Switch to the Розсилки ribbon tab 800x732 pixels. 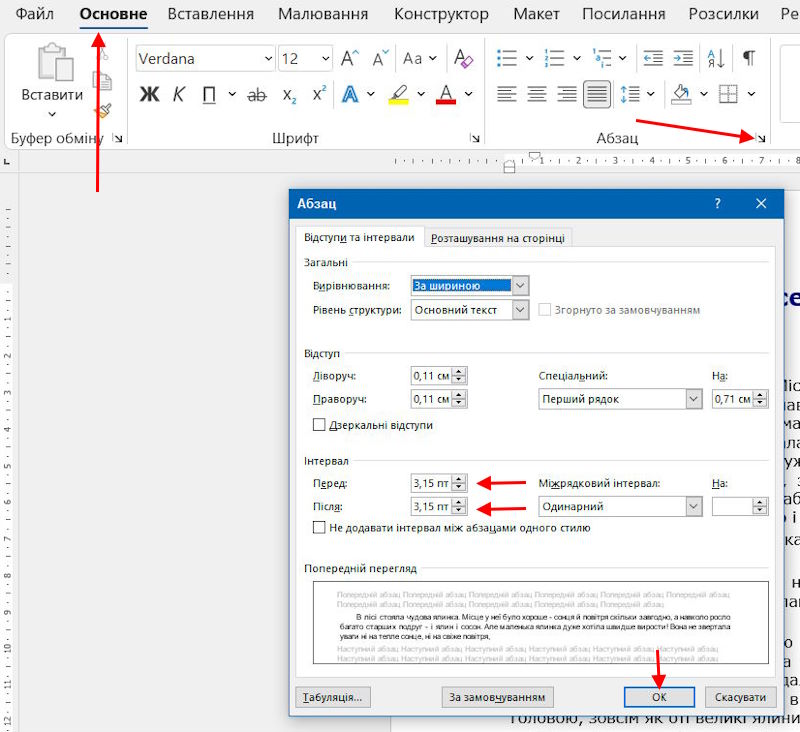tap(723, 14)
